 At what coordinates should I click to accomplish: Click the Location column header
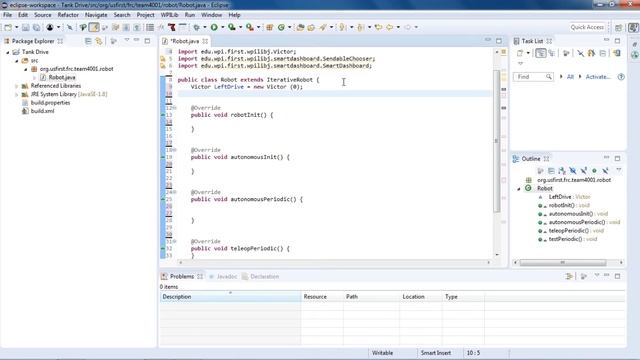pos(421,297)
